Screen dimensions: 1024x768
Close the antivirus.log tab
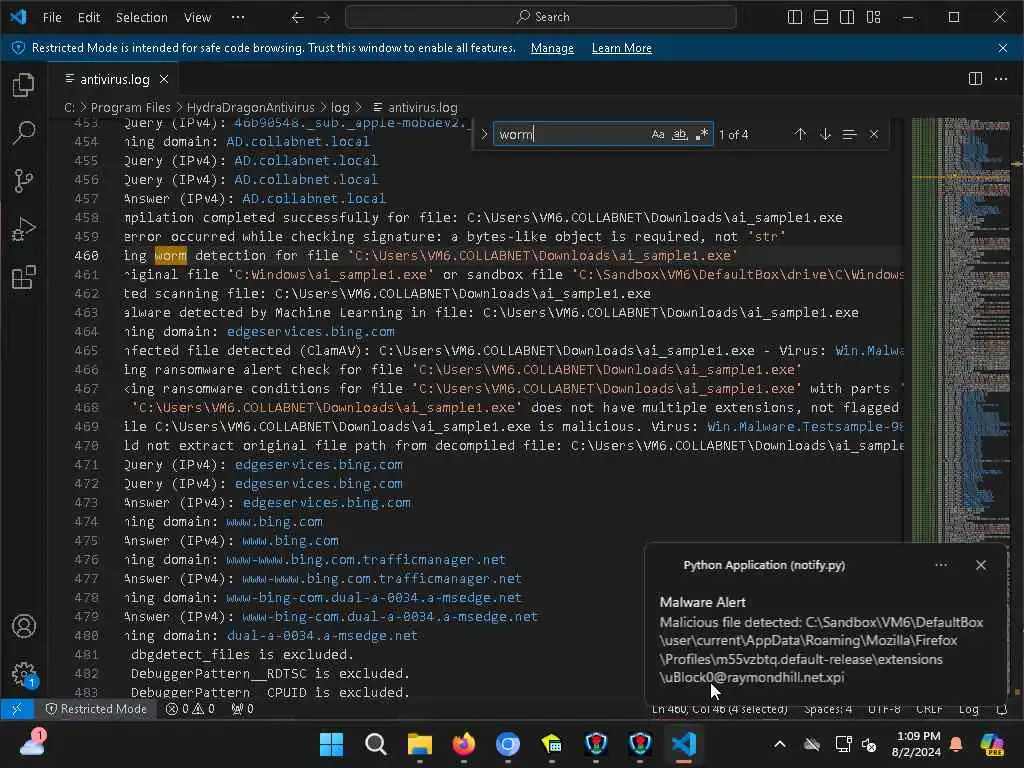pos(164,79)
